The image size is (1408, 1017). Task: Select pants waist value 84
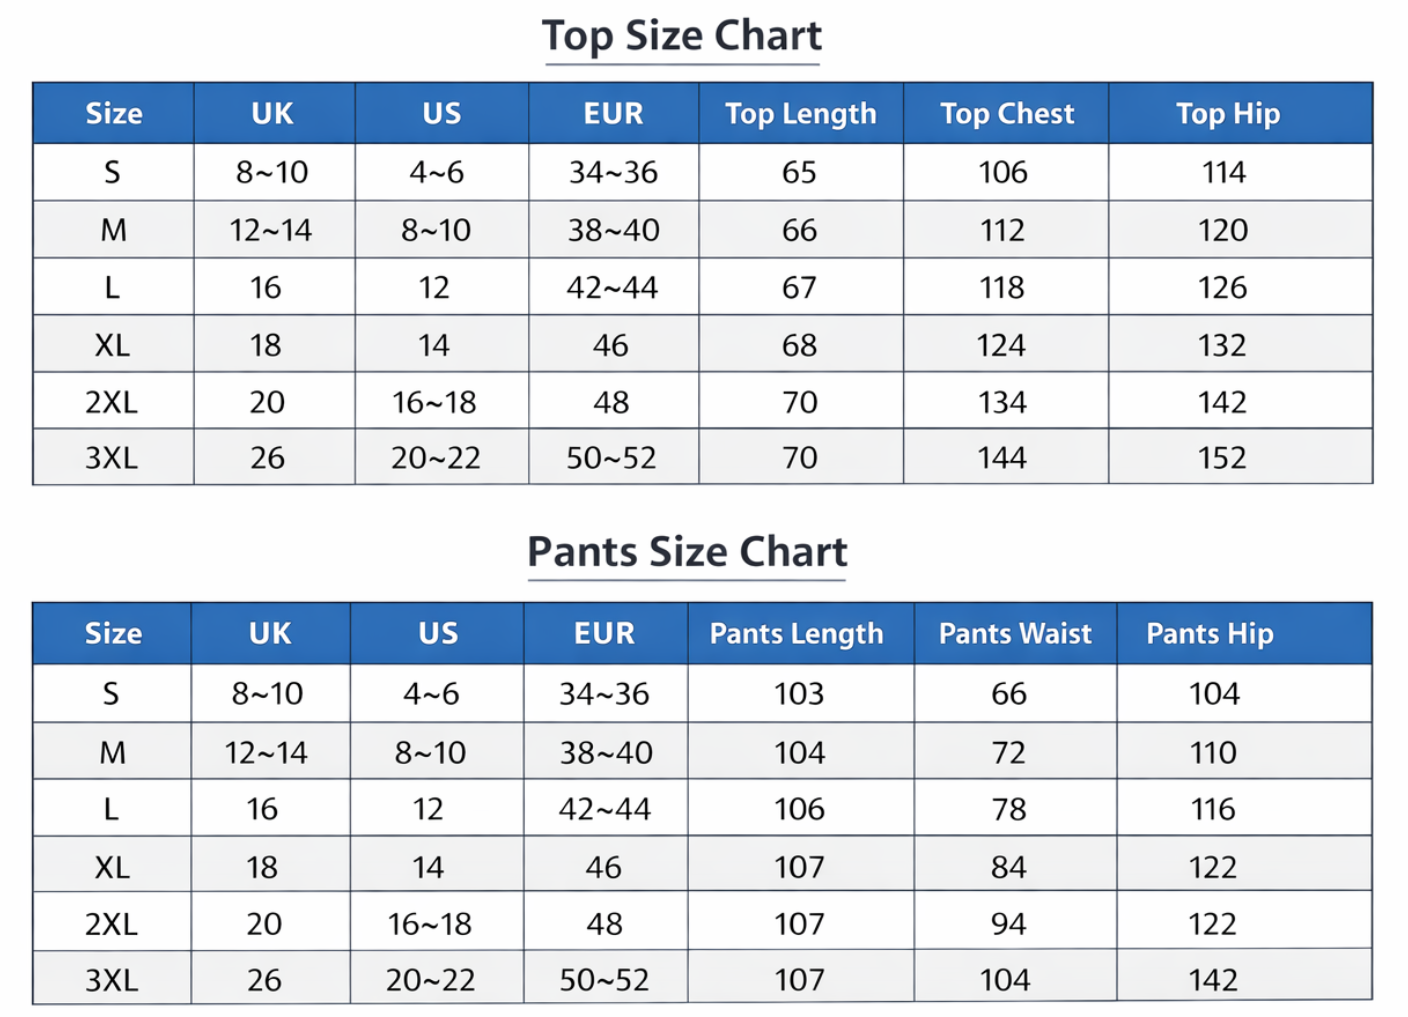1008,867
